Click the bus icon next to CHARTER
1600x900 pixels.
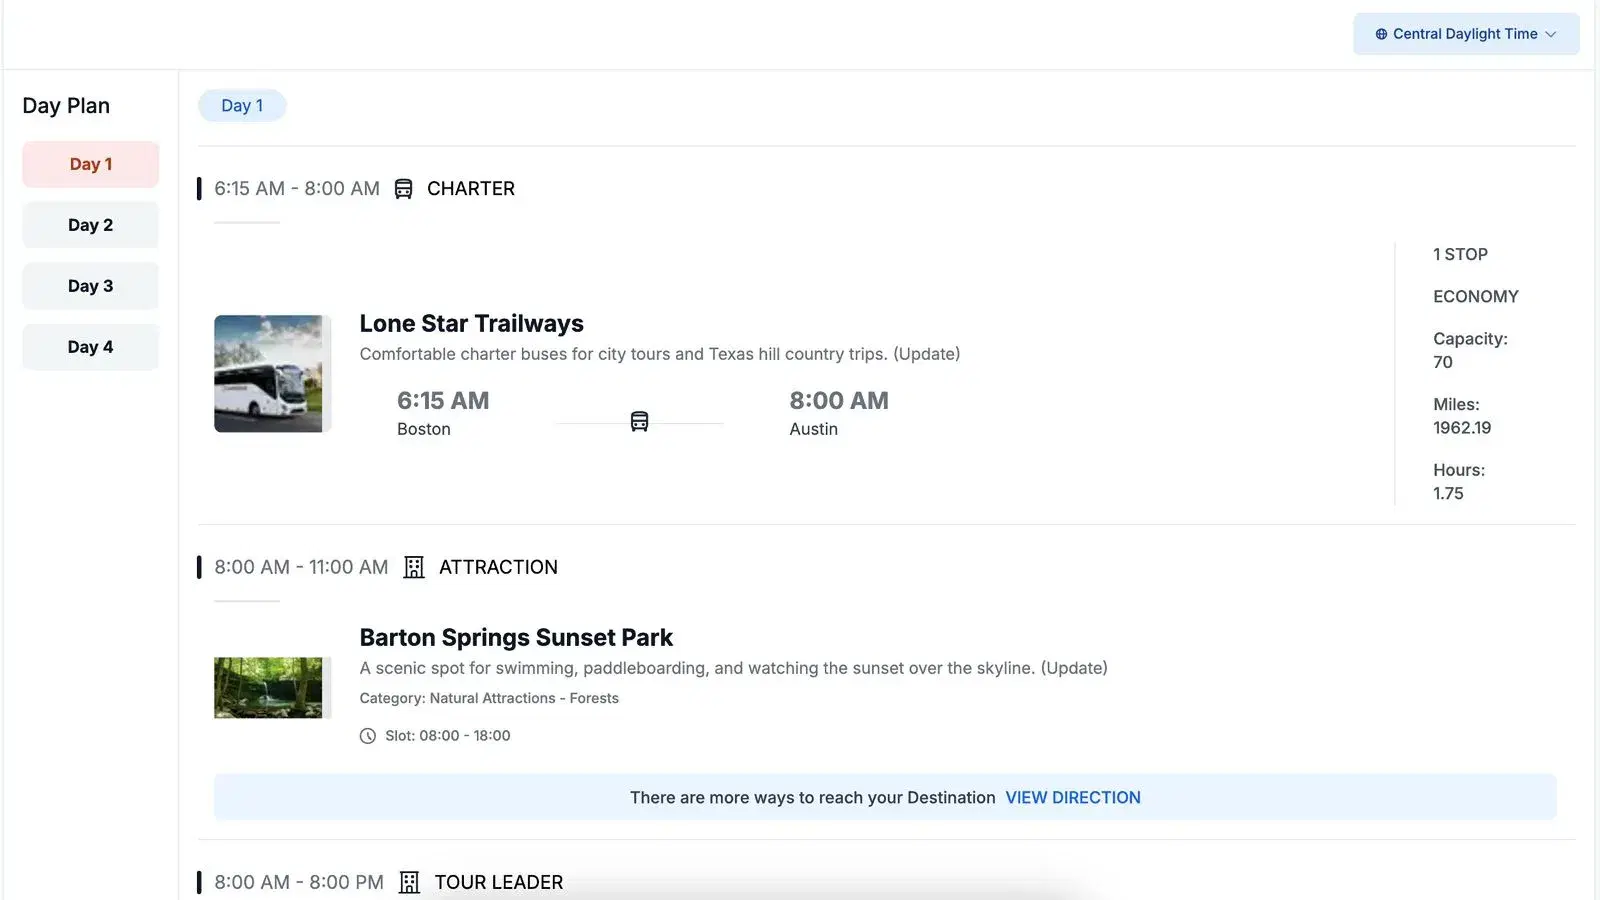click(x=404, y=188)
